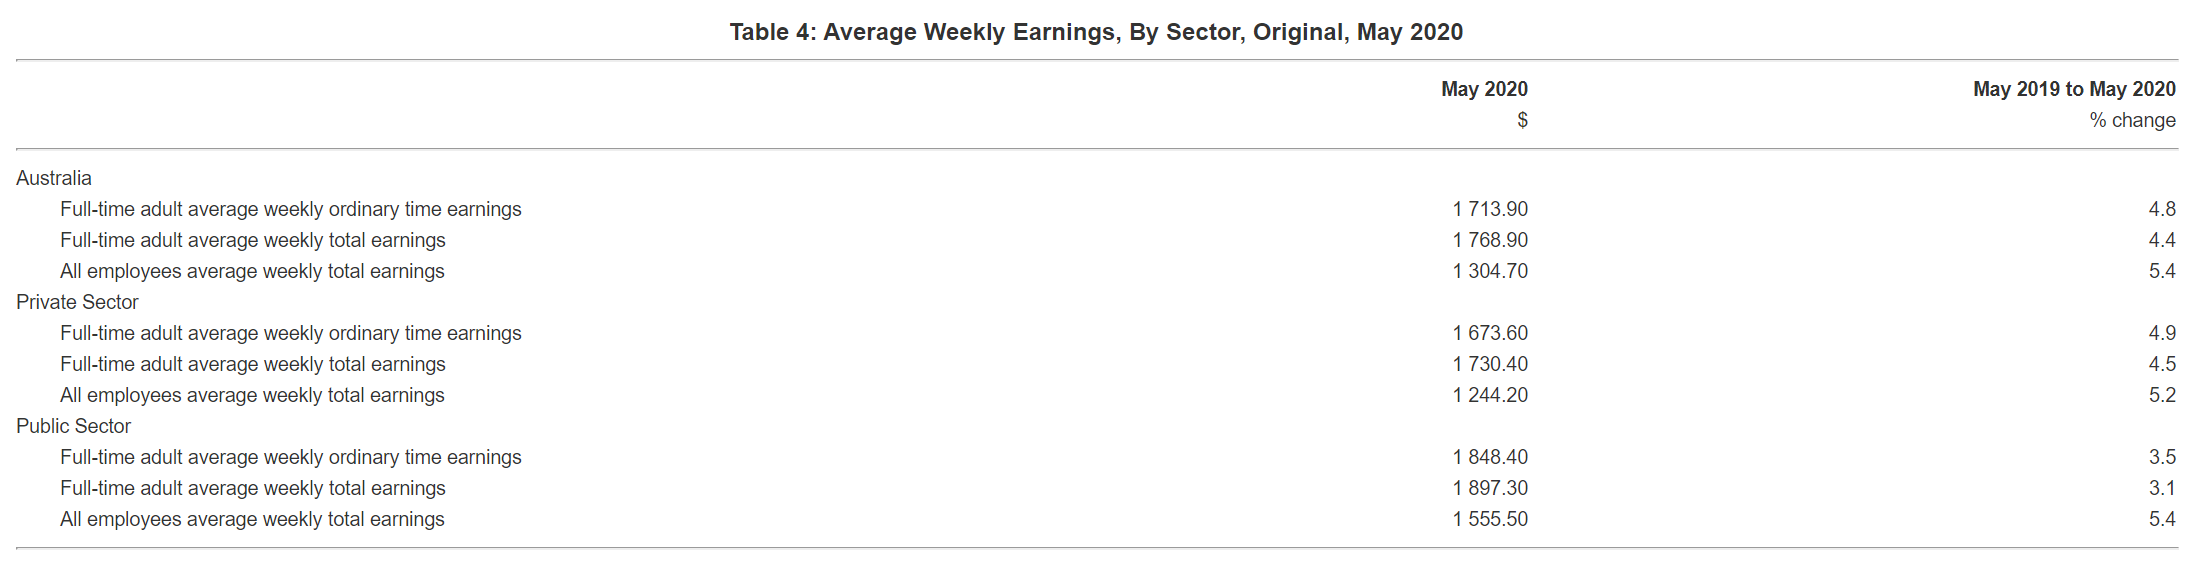Select the 1 897.30 earnings value
The width and height of the screenshot is (2199, 573).
[x=1490, y=488]
